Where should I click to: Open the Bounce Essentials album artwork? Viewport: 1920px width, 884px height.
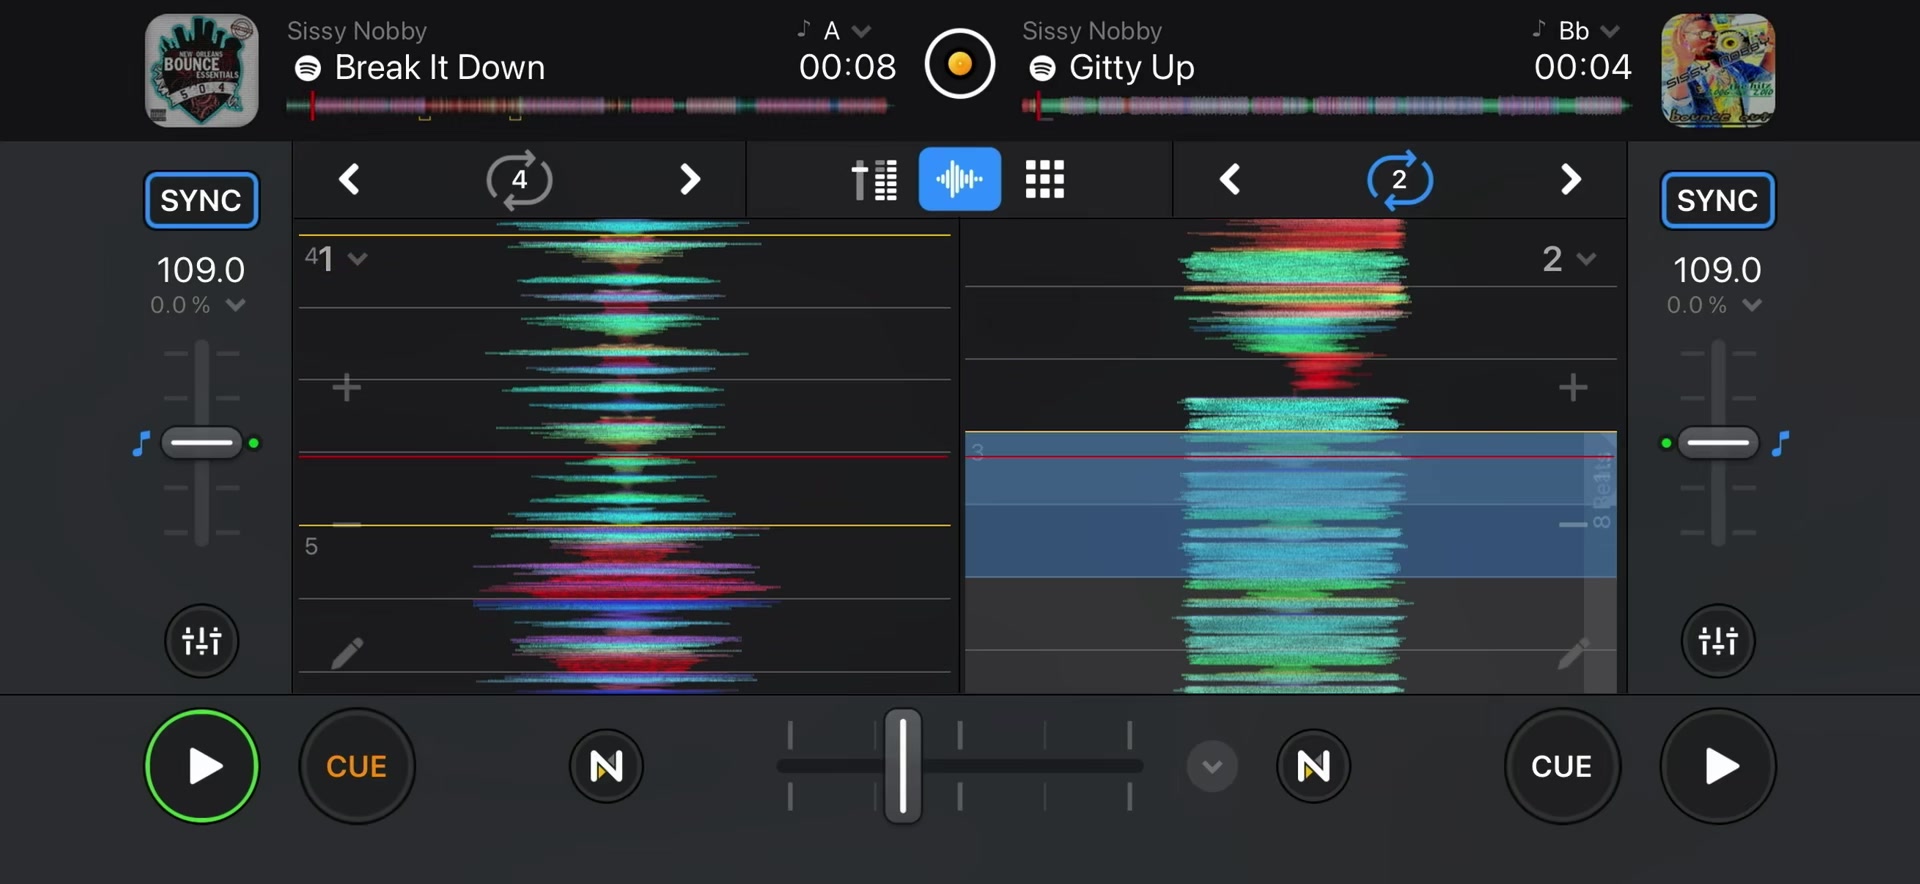tap(201, 70)
